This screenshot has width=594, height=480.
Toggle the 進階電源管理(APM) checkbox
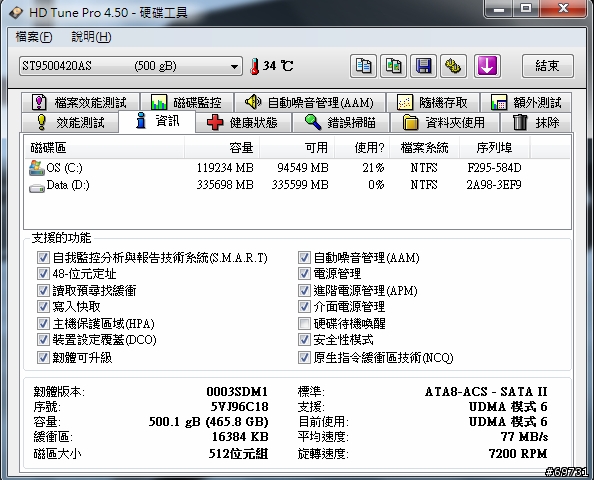[x=304, y=290]
